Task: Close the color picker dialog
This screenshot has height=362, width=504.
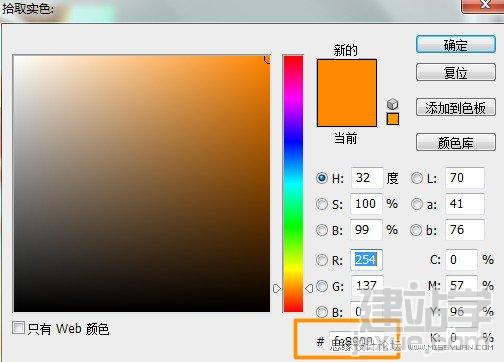Action: 483,6
